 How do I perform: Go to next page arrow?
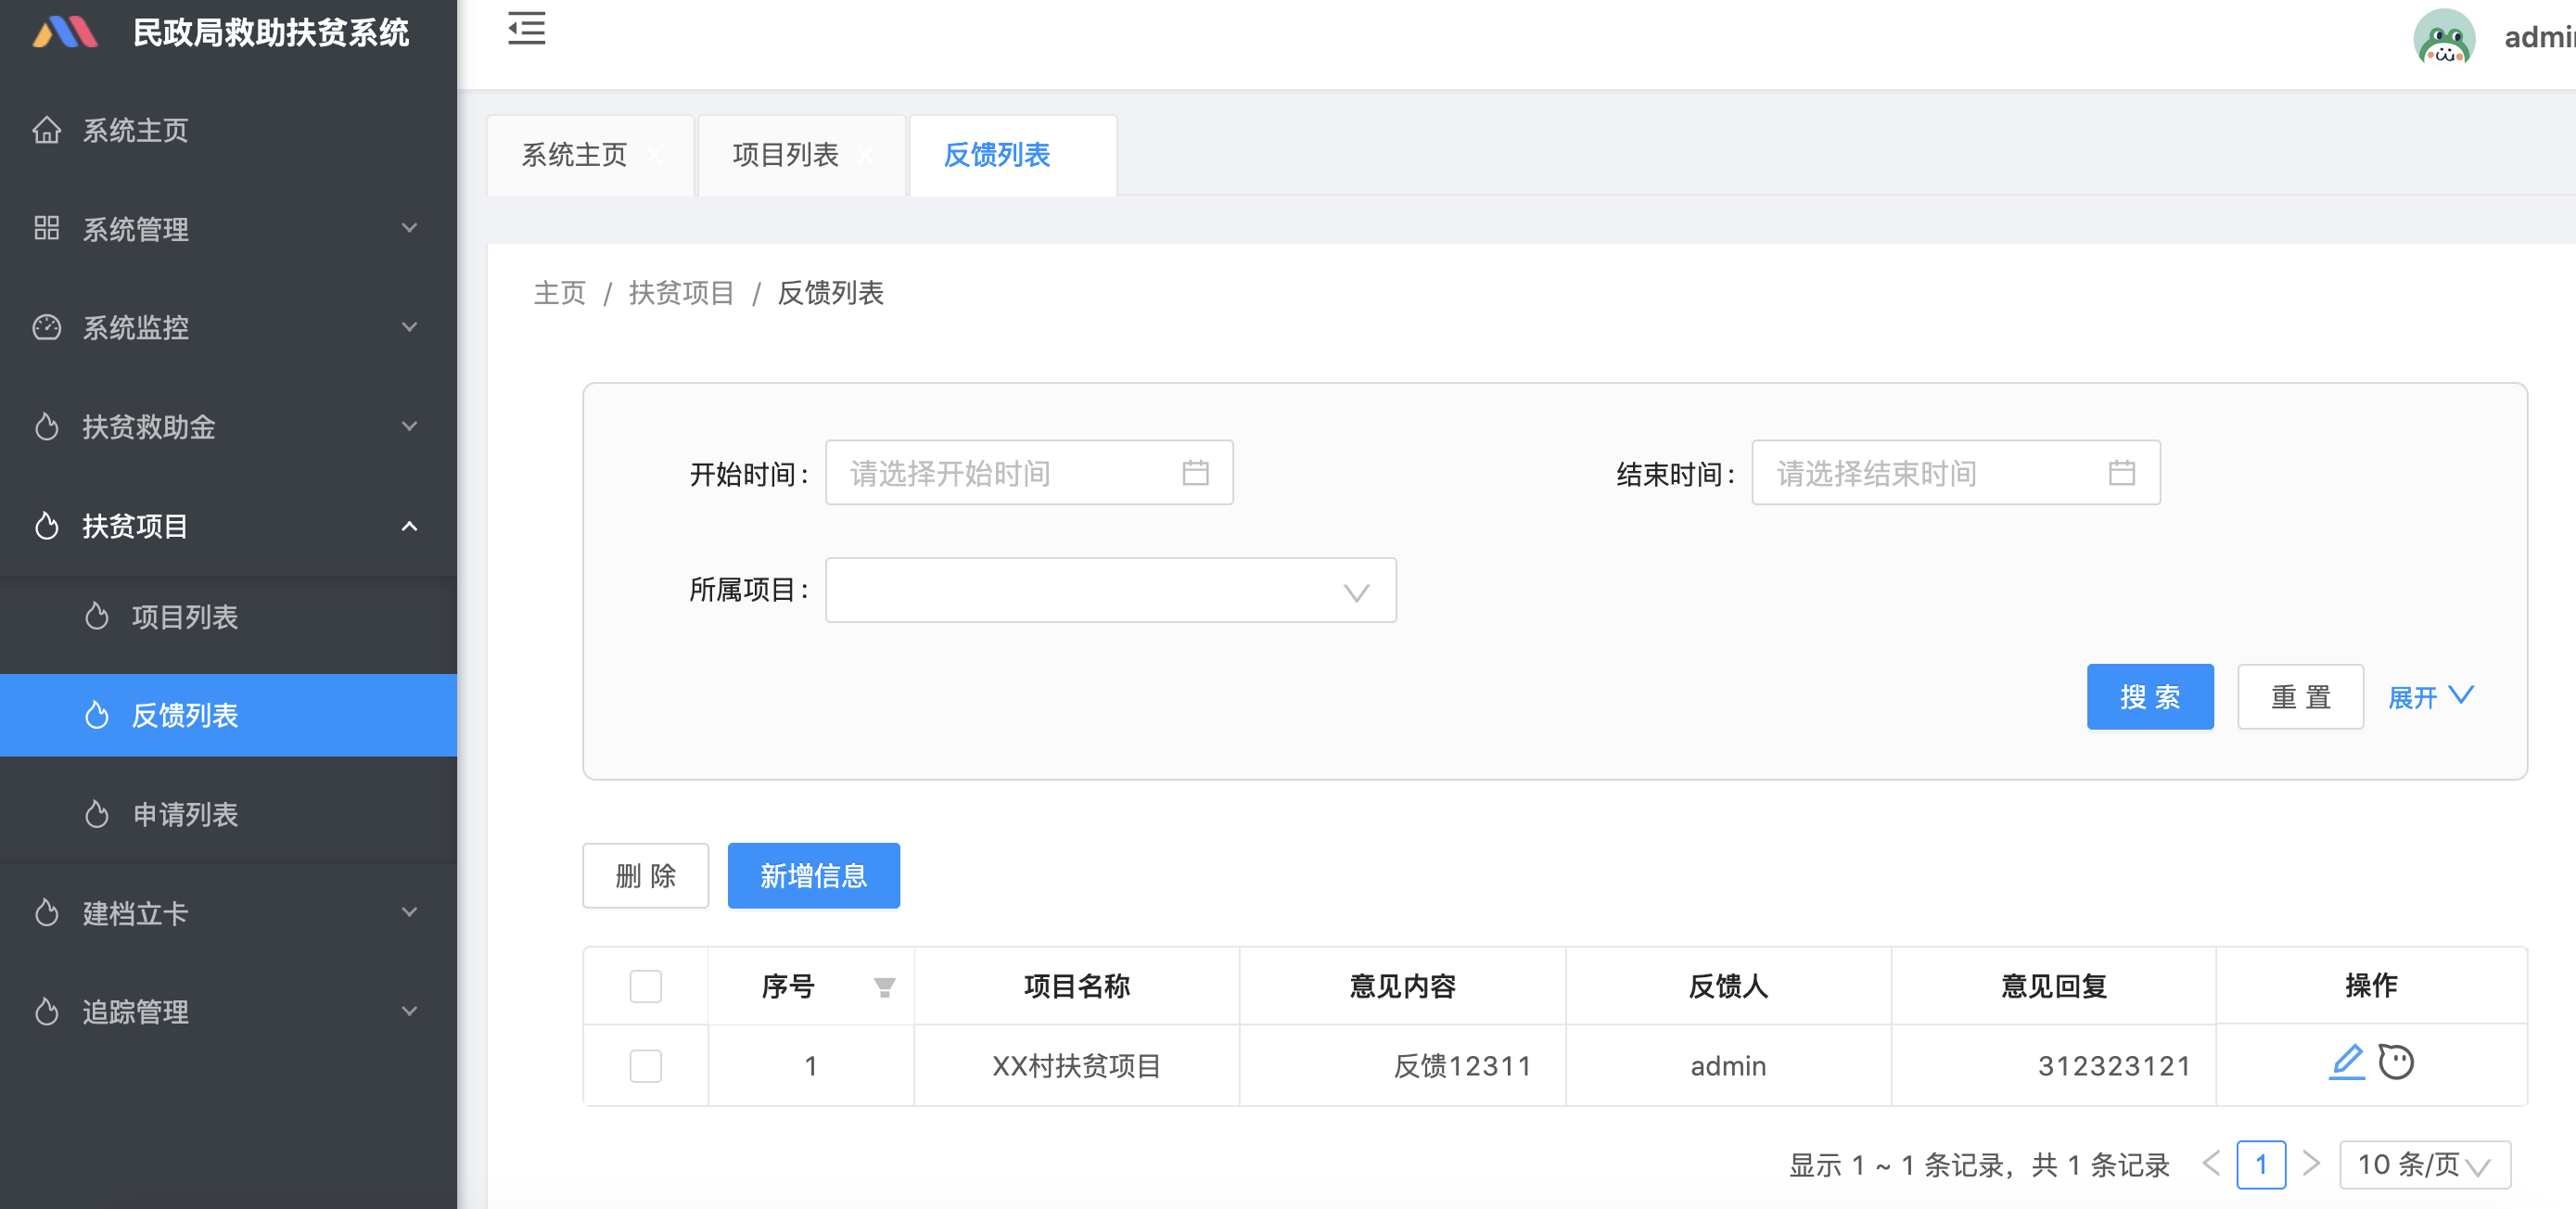pyautogui.click(x=2310, y=1164)
